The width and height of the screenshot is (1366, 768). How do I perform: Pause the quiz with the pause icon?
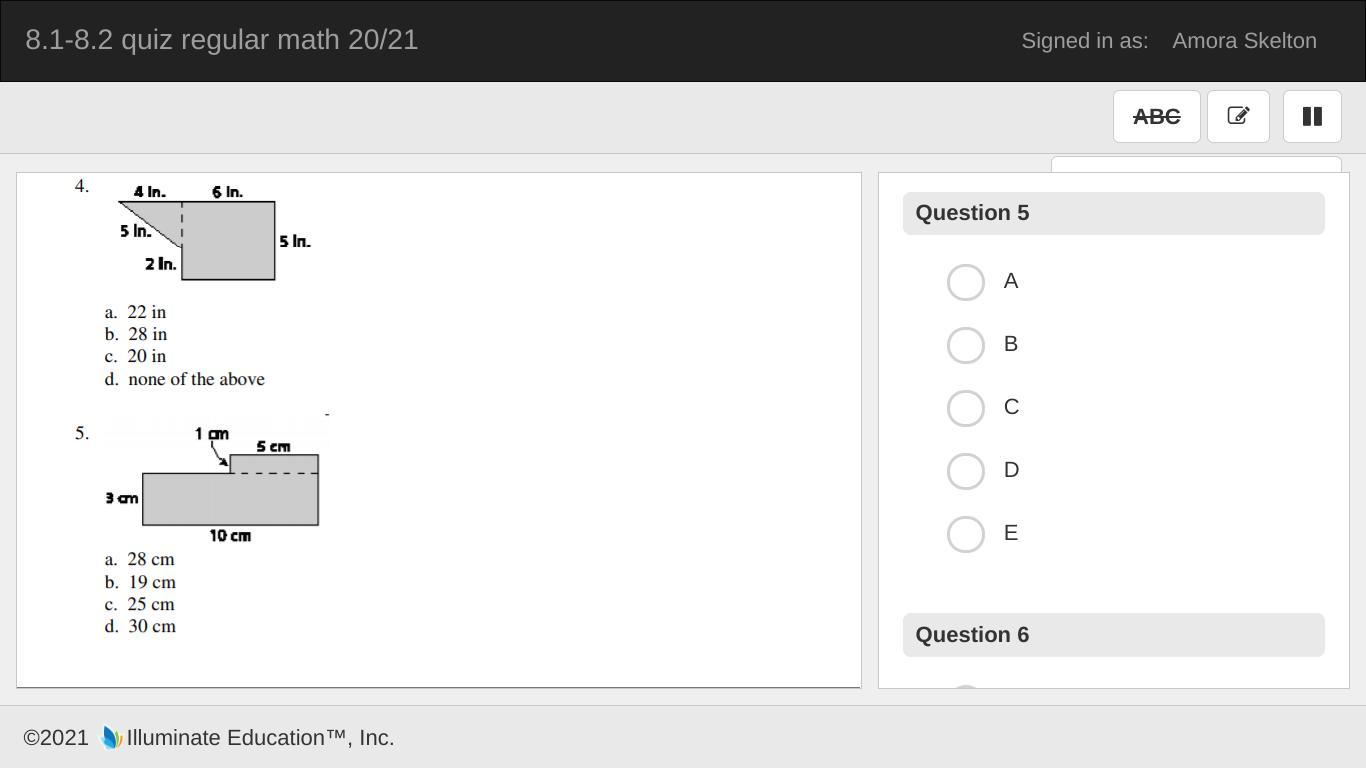point(1312,117)
